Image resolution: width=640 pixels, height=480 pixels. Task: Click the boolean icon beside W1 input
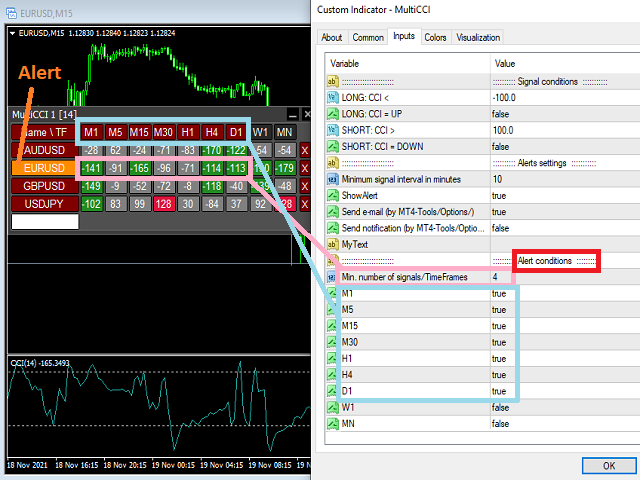point(333,408)
